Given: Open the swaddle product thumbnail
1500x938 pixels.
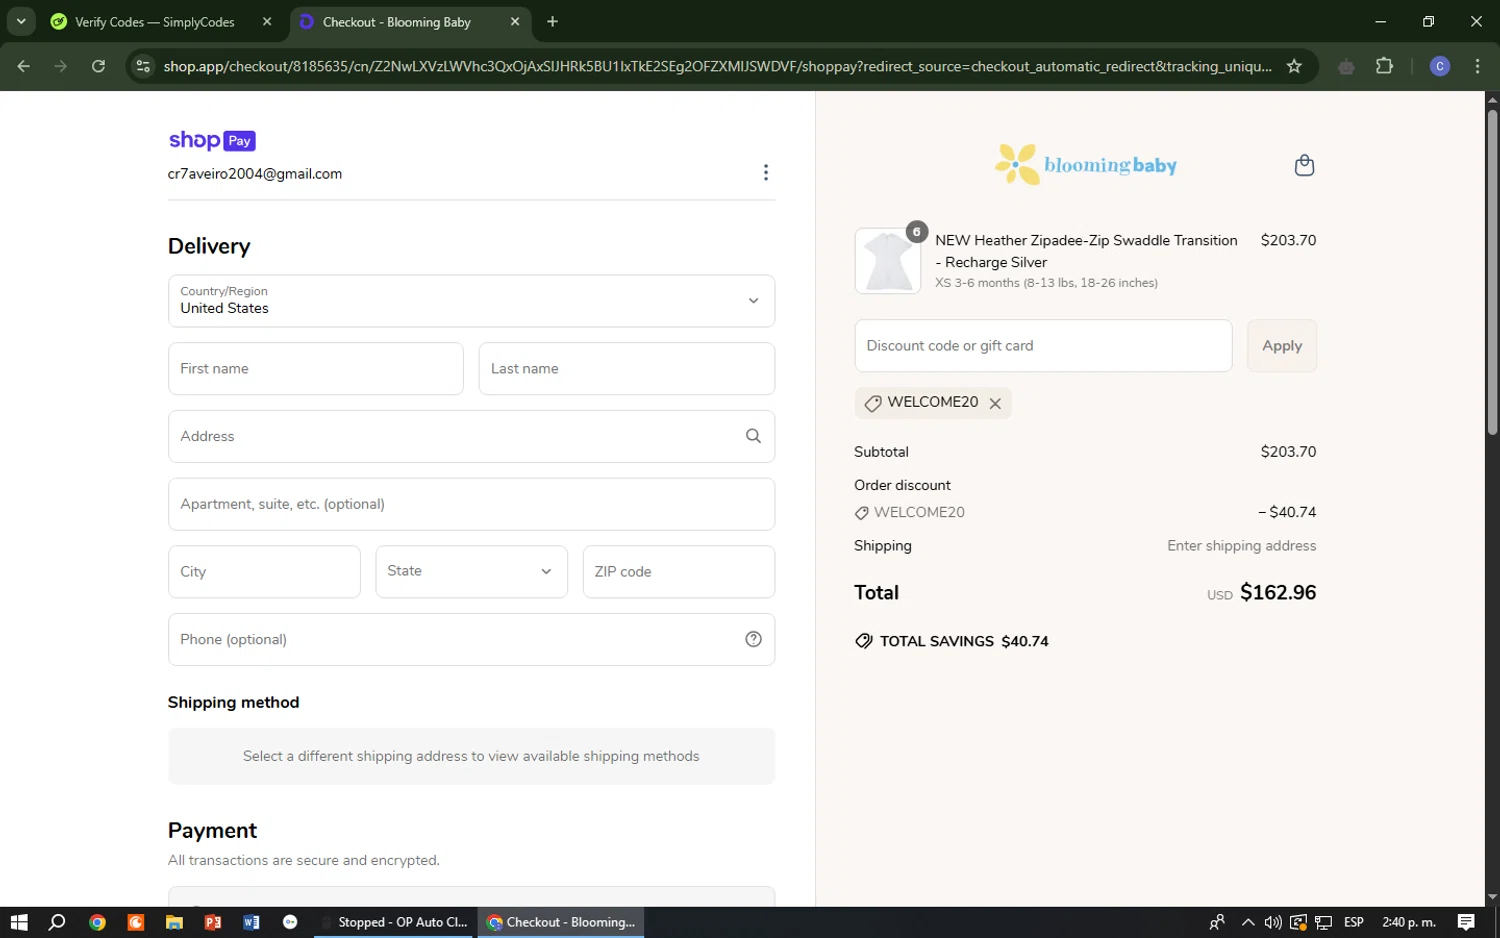Looking at the screenshot, I should coord(888,260).
